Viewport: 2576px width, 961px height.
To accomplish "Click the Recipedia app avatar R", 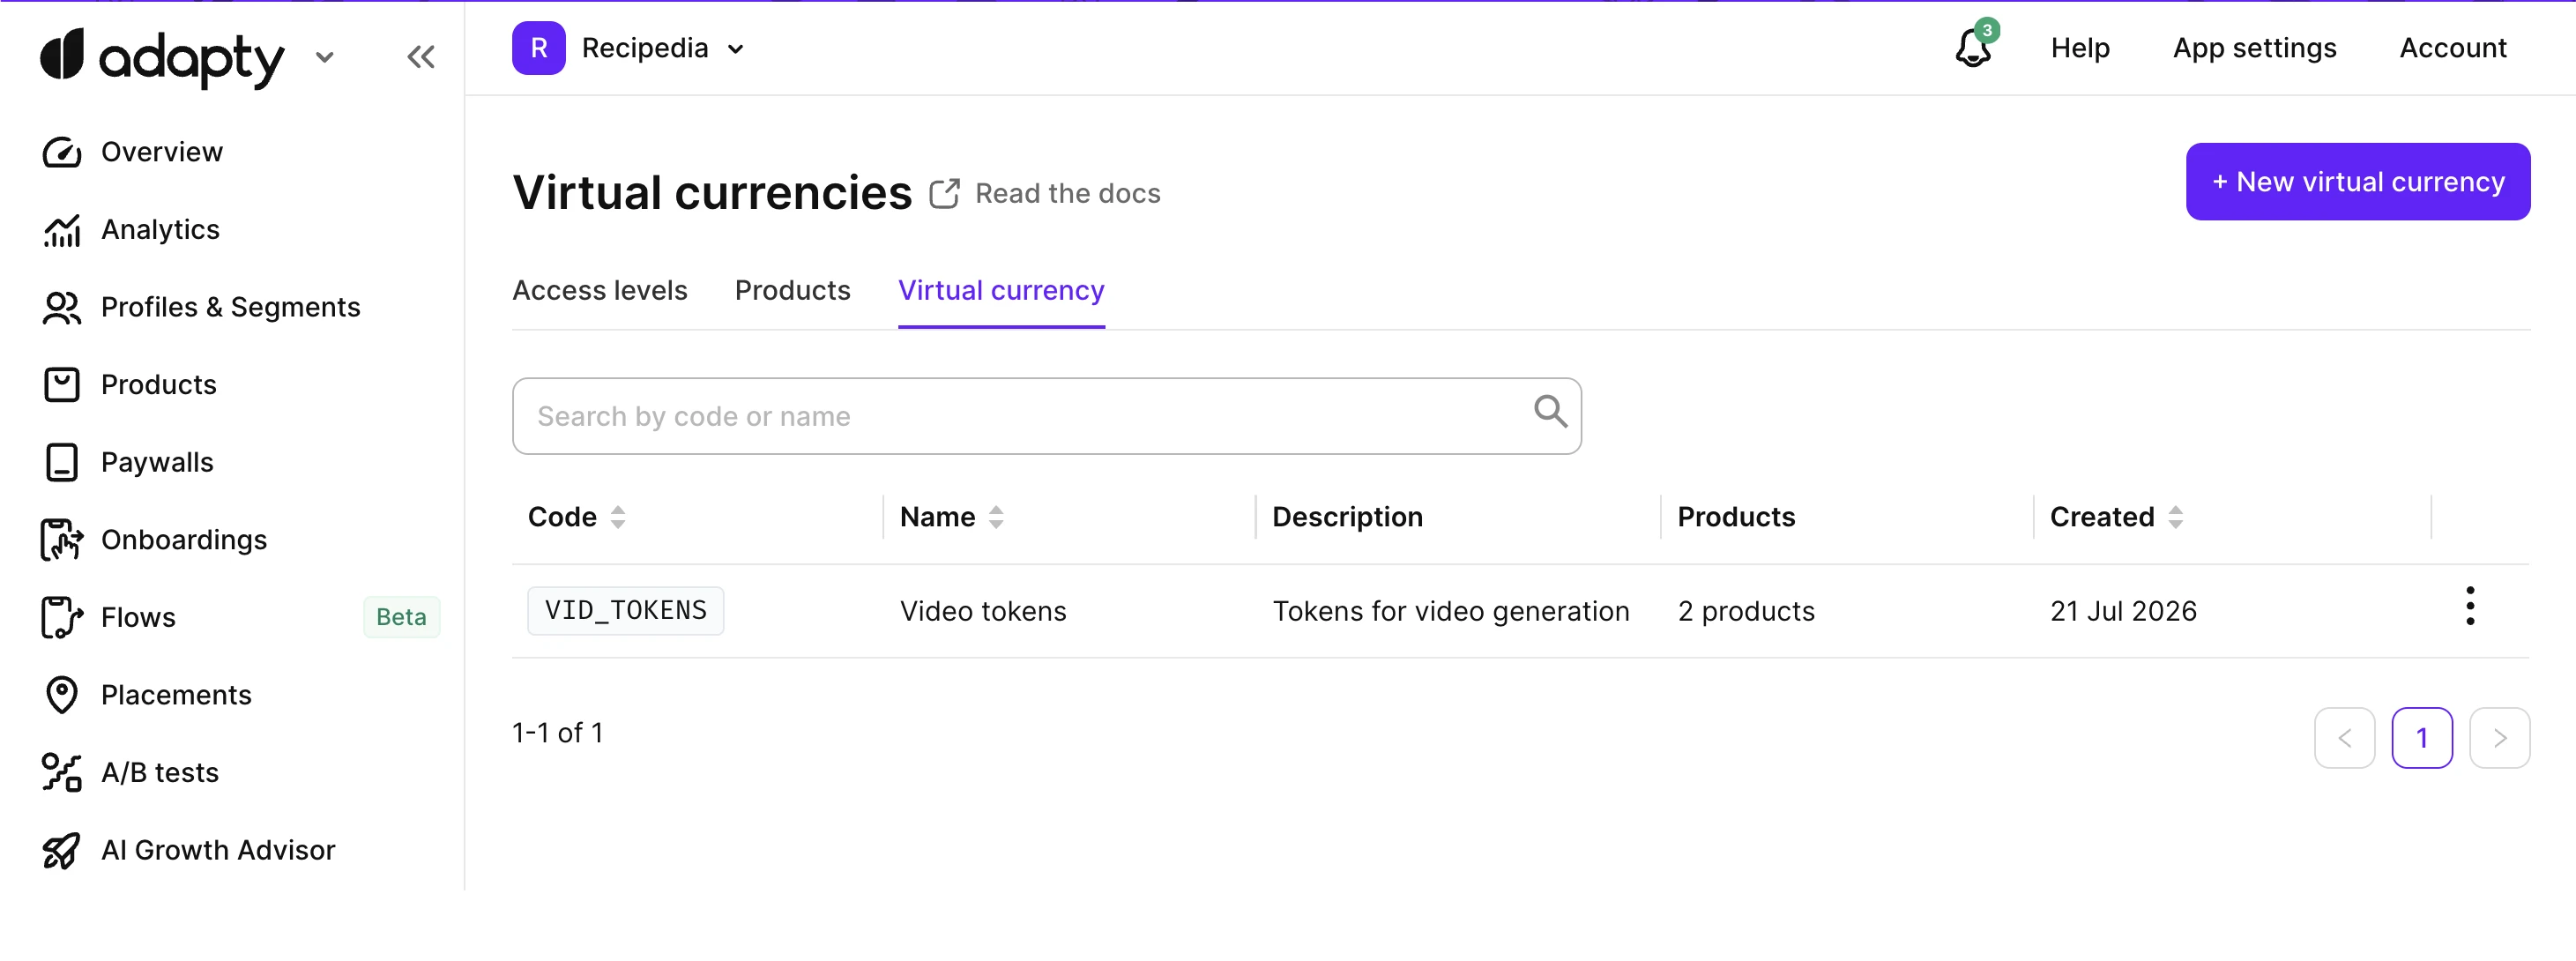I will click(x=539, y=48).
